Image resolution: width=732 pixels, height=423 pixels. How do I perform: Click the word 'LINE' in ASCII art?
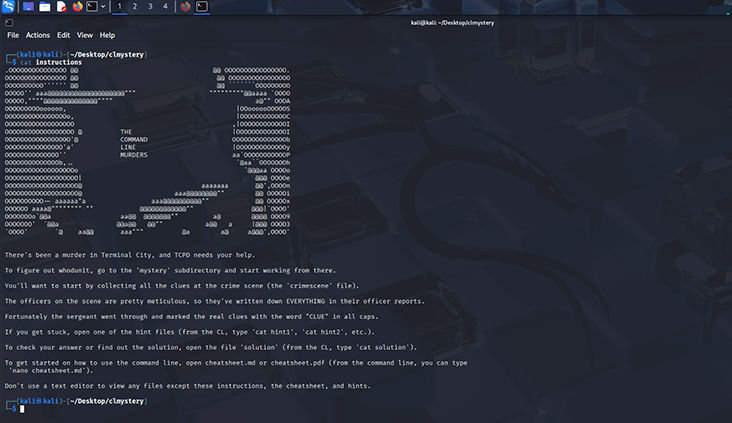click(128, 147)
